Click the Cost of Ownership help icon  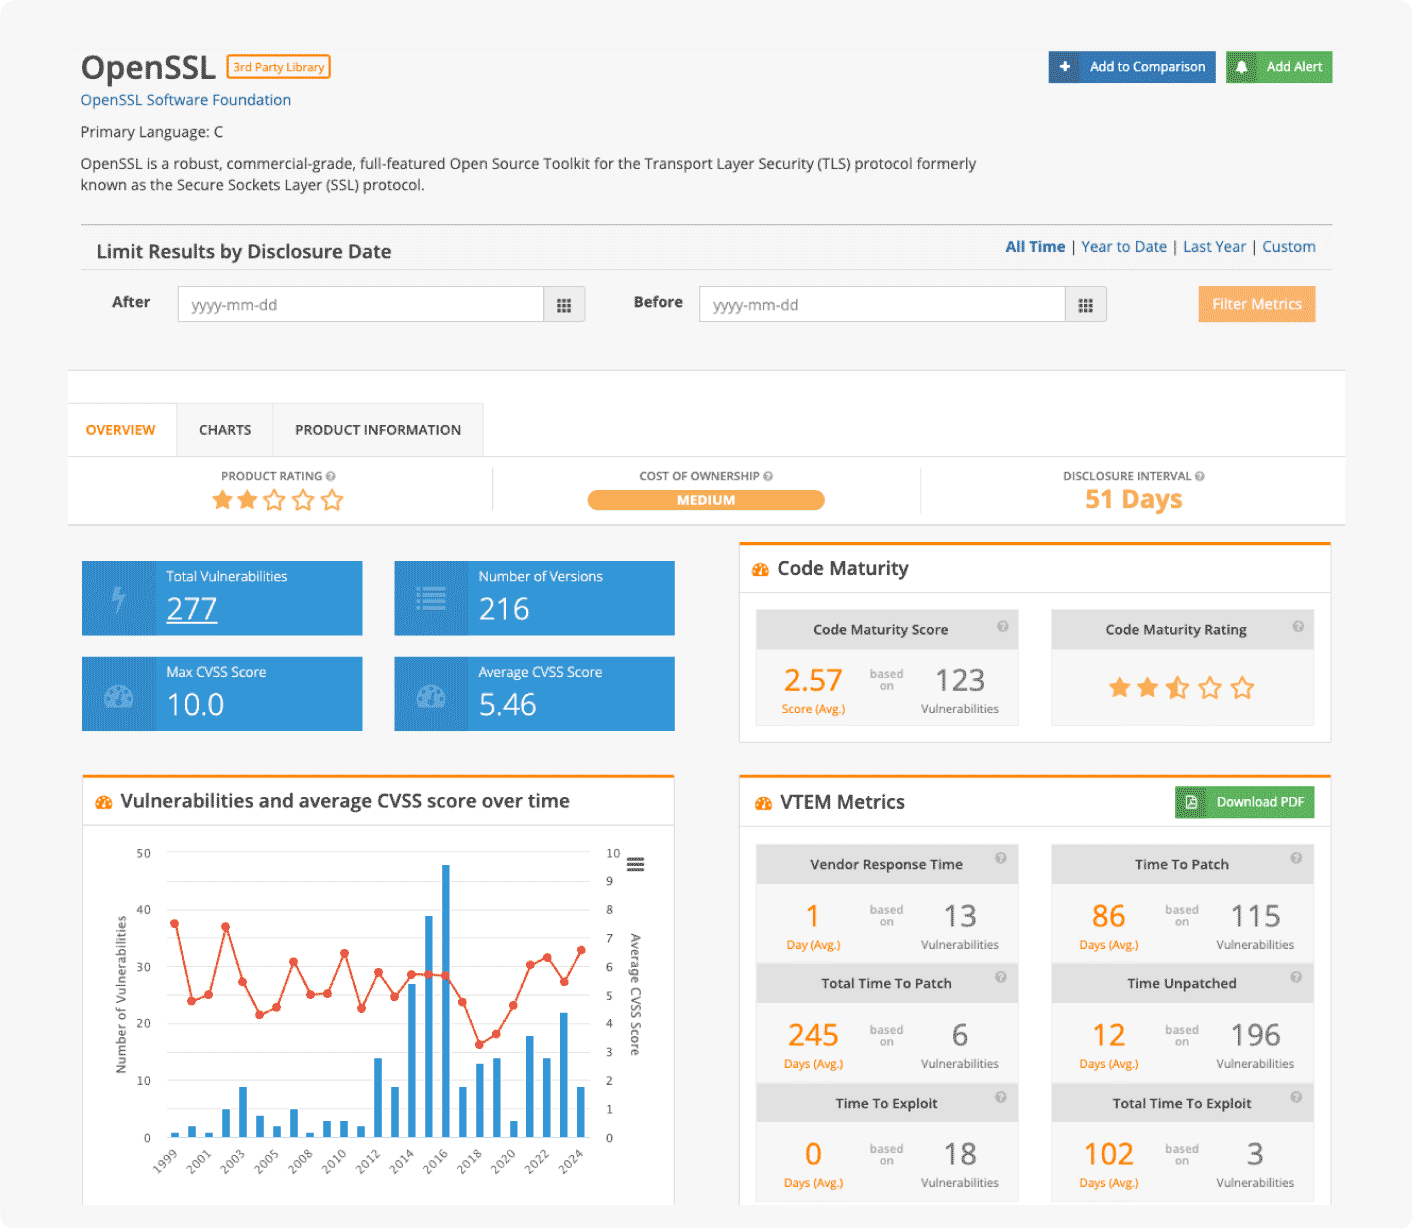(768, 476)
